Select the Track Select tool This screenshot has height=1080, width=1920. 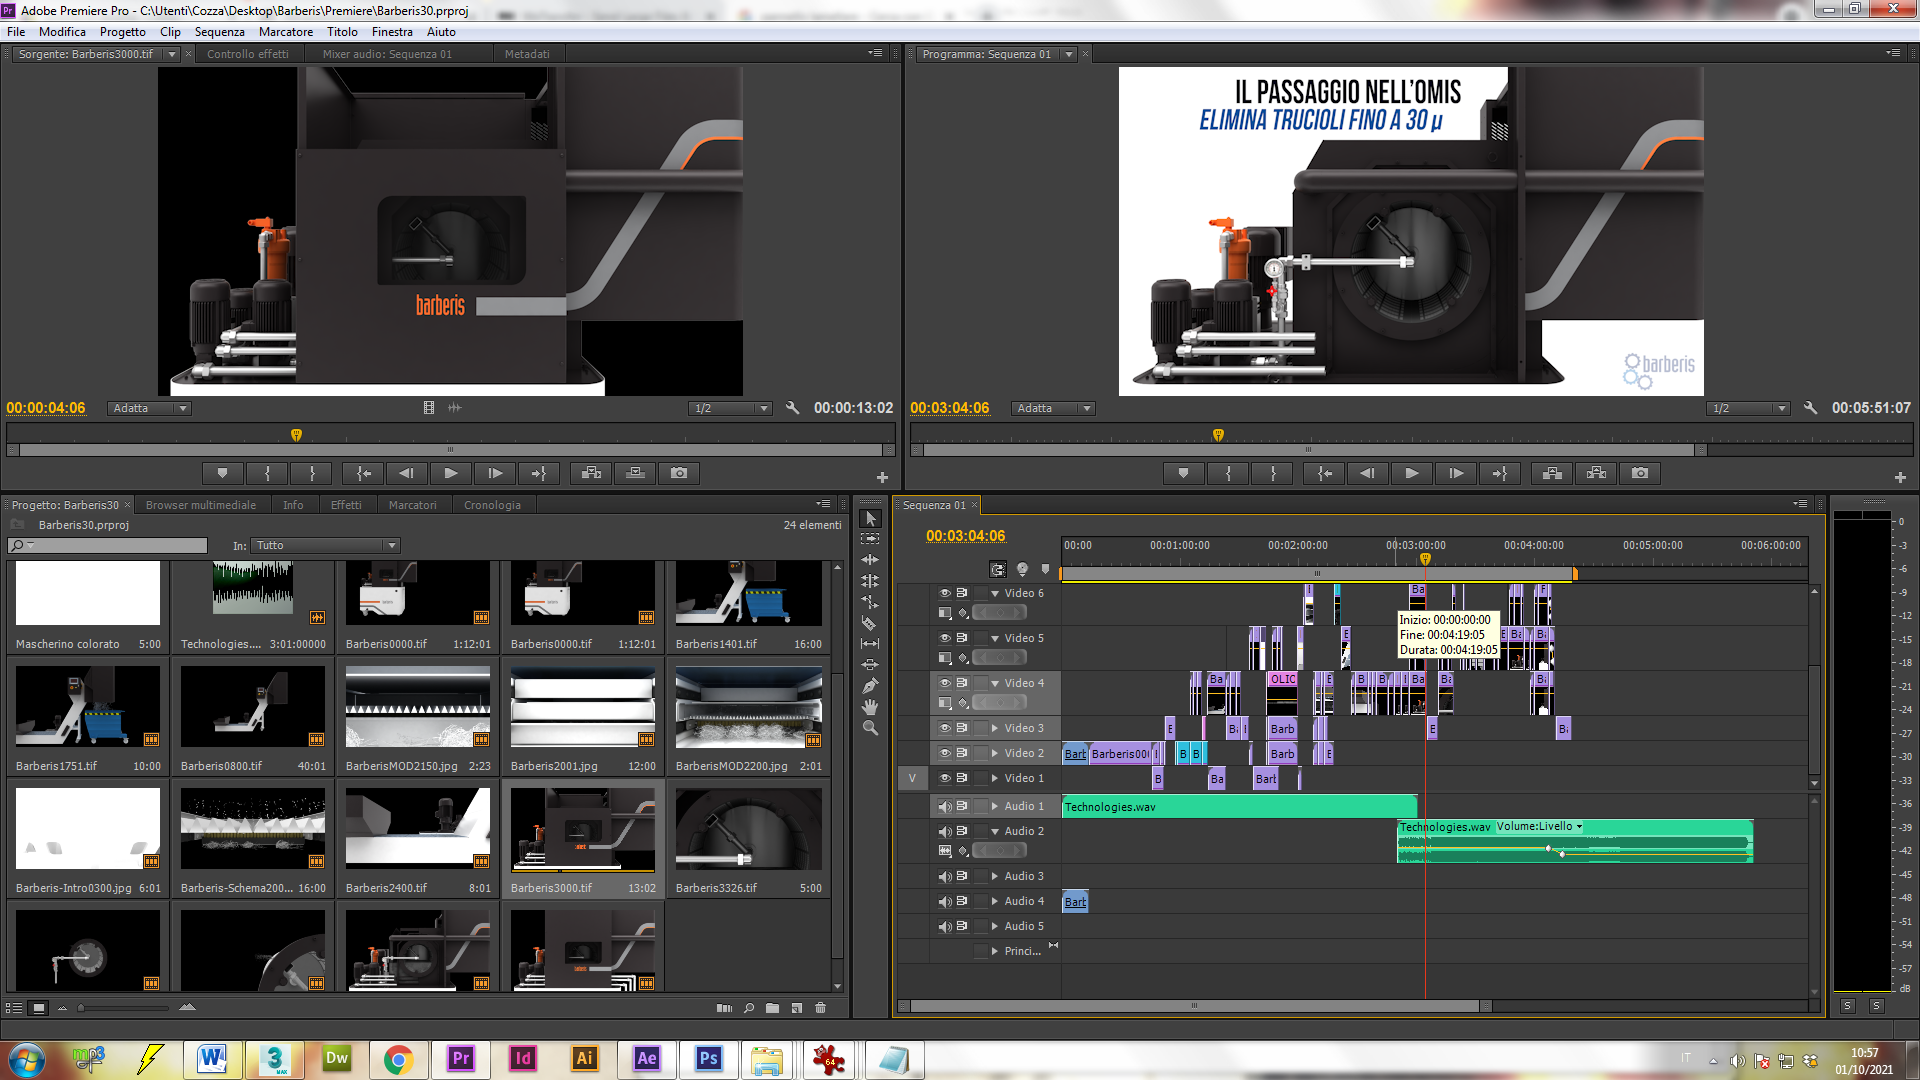[870, 539]
